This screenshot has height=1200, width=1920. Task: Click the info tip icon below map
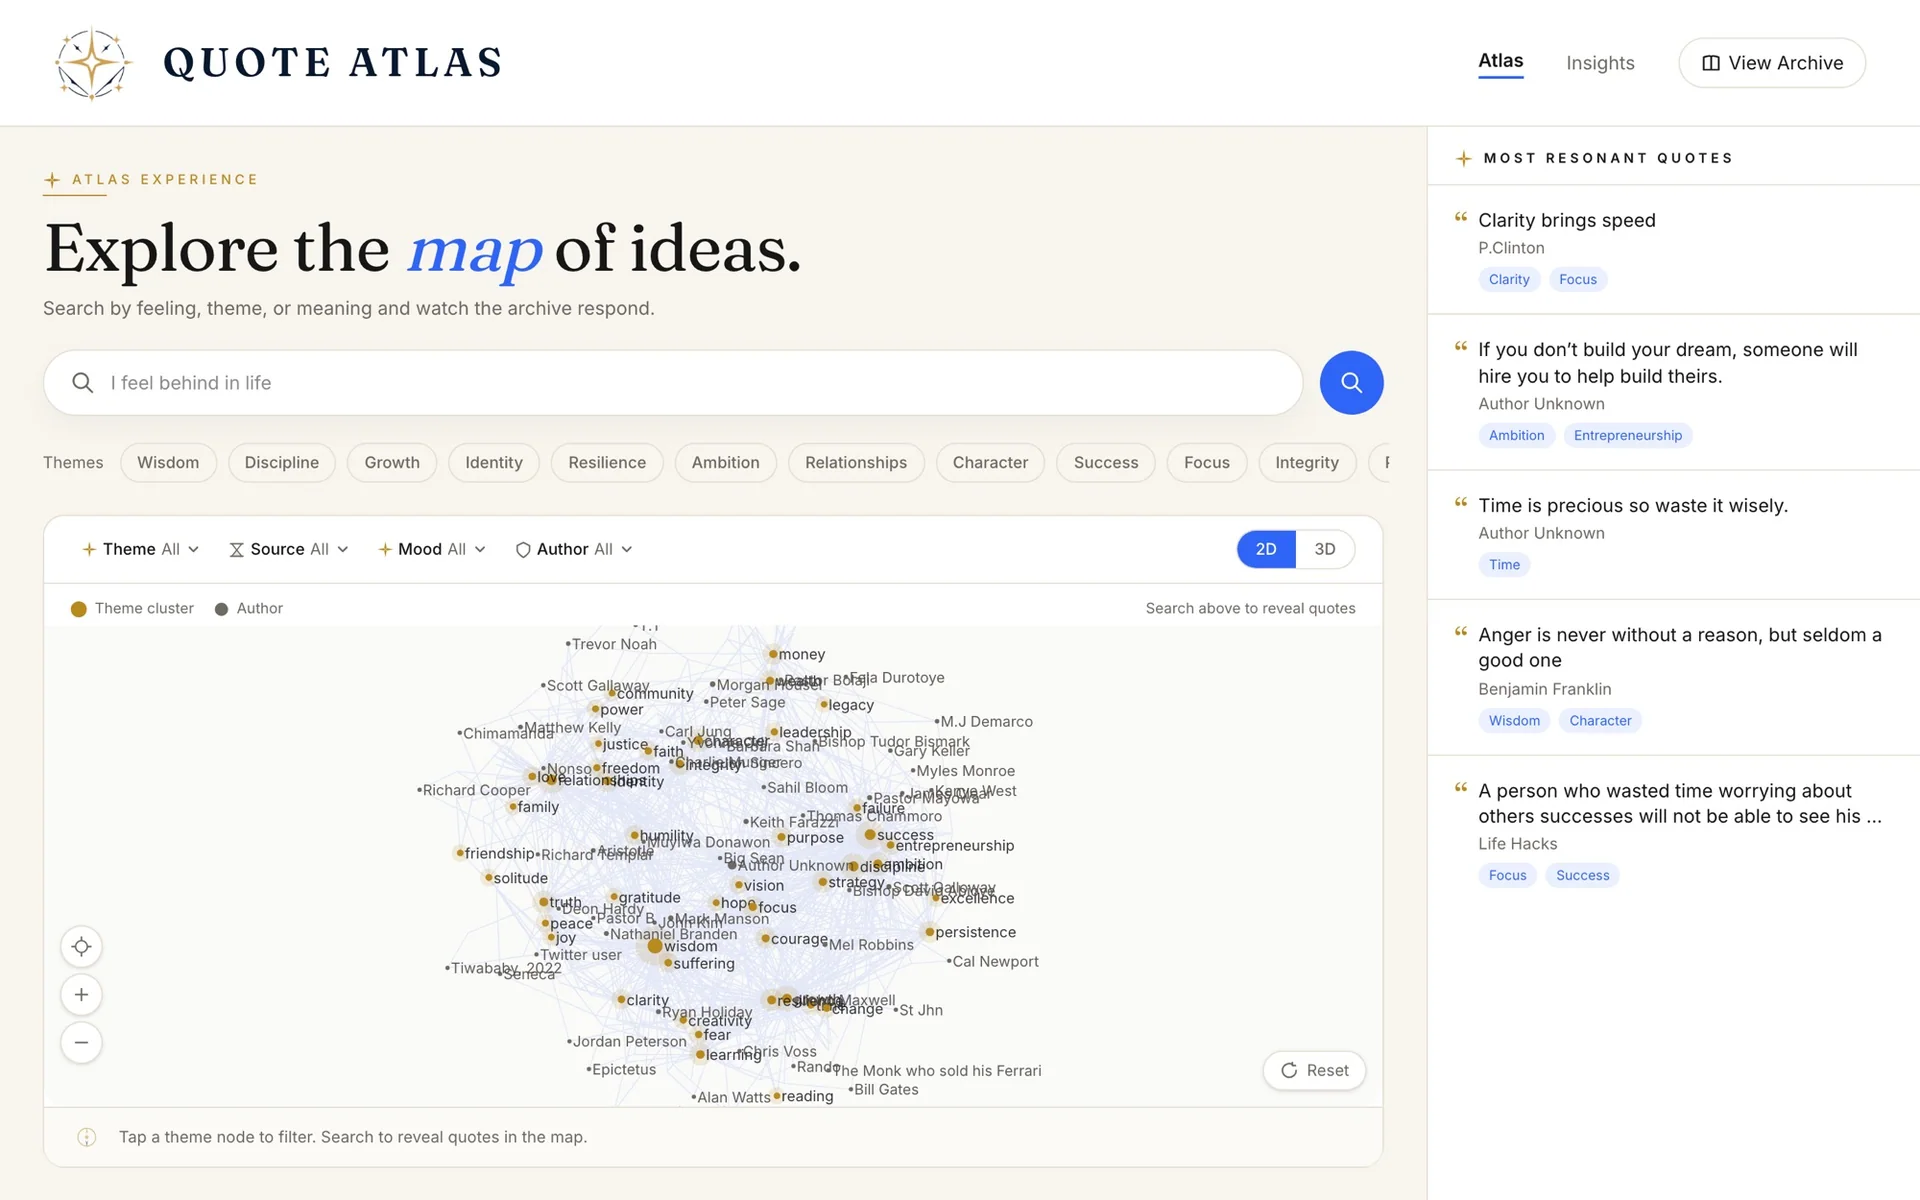click(x=87, y=1137)
